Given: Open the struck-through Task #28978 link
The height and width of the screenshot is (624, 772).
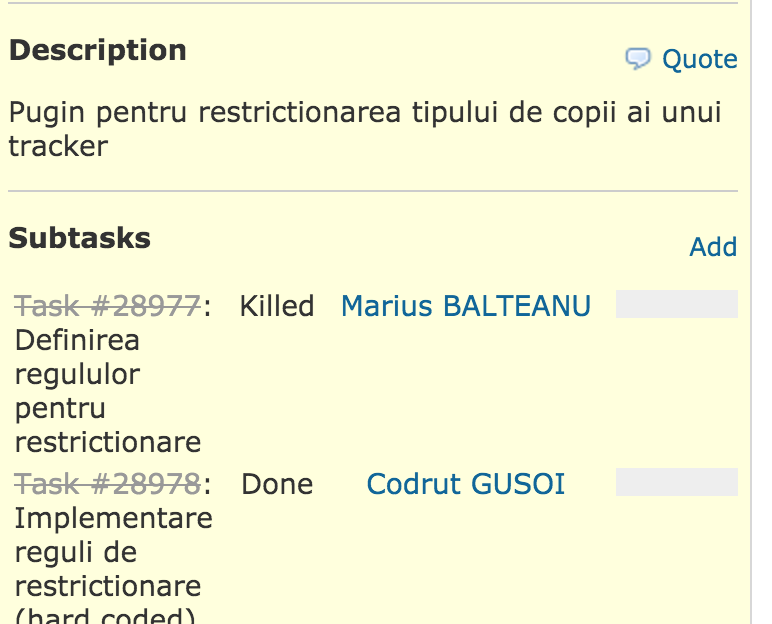Looking at the screenshot, I should click(x=107, y=484).
